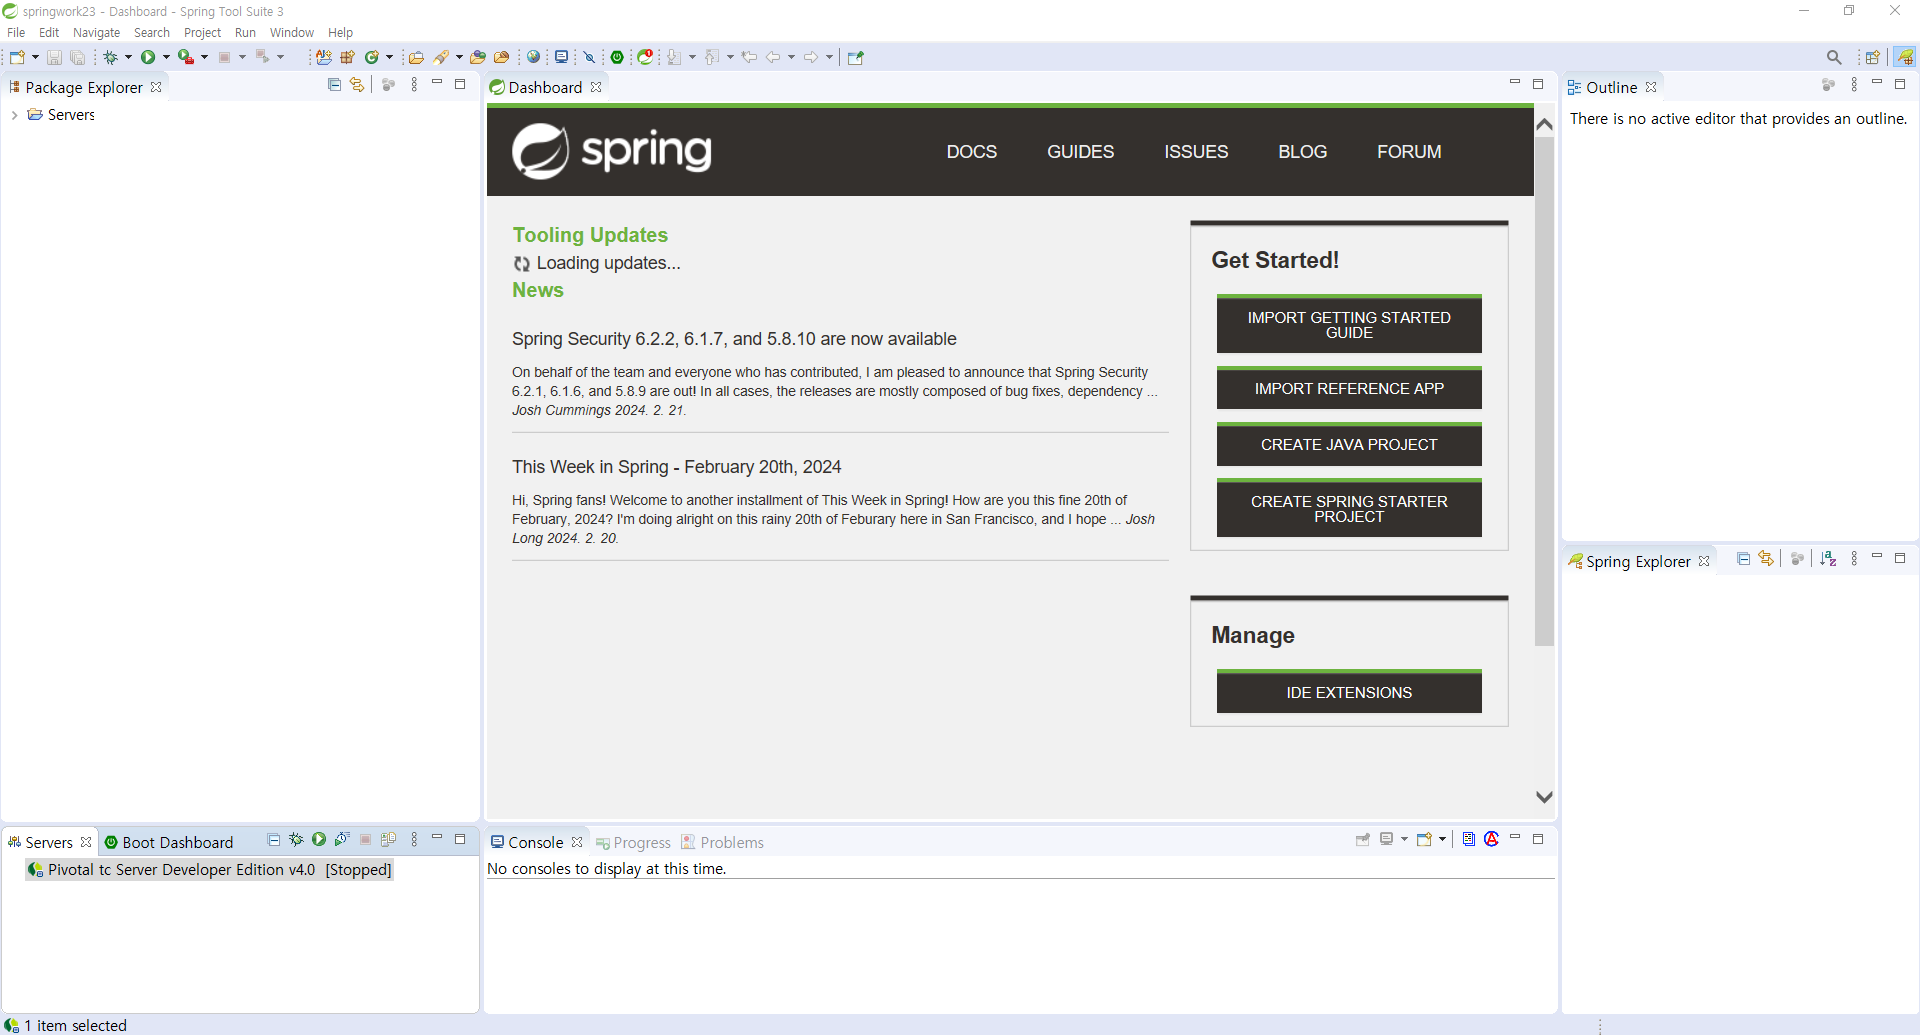Viewport: 1920px width, 1035px height.
Task: Open Forward navigation history dropdown arrow
Action: pos(829,57)
